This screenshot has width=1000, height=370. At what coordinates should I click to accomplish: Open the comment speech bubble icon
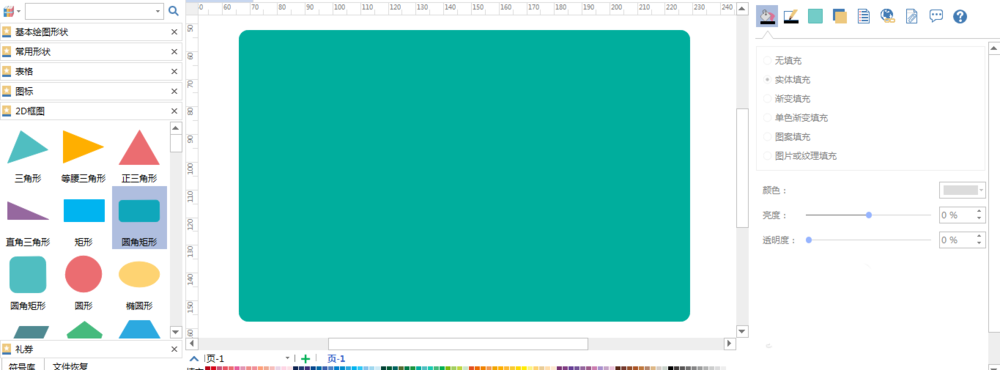click(936, 16)
